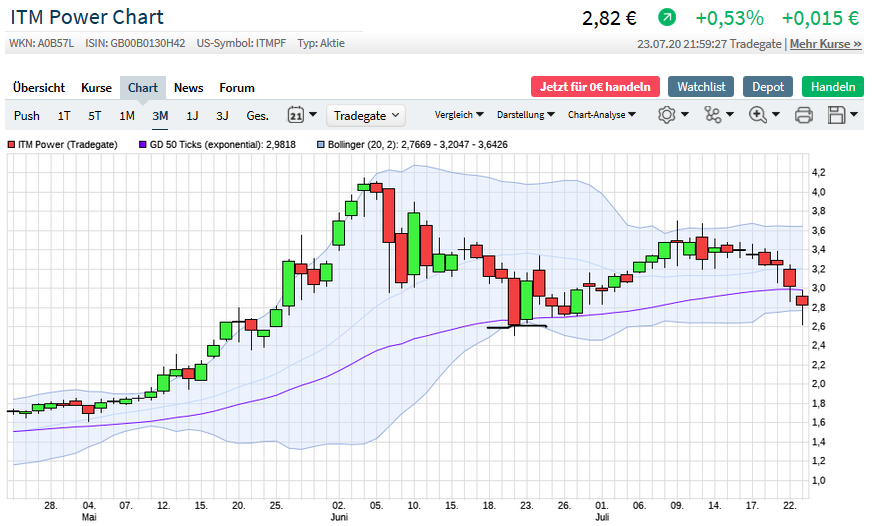Click the green price-up arrow icon
The height and width of the screenshot is (526, 882).
[667, 18]
